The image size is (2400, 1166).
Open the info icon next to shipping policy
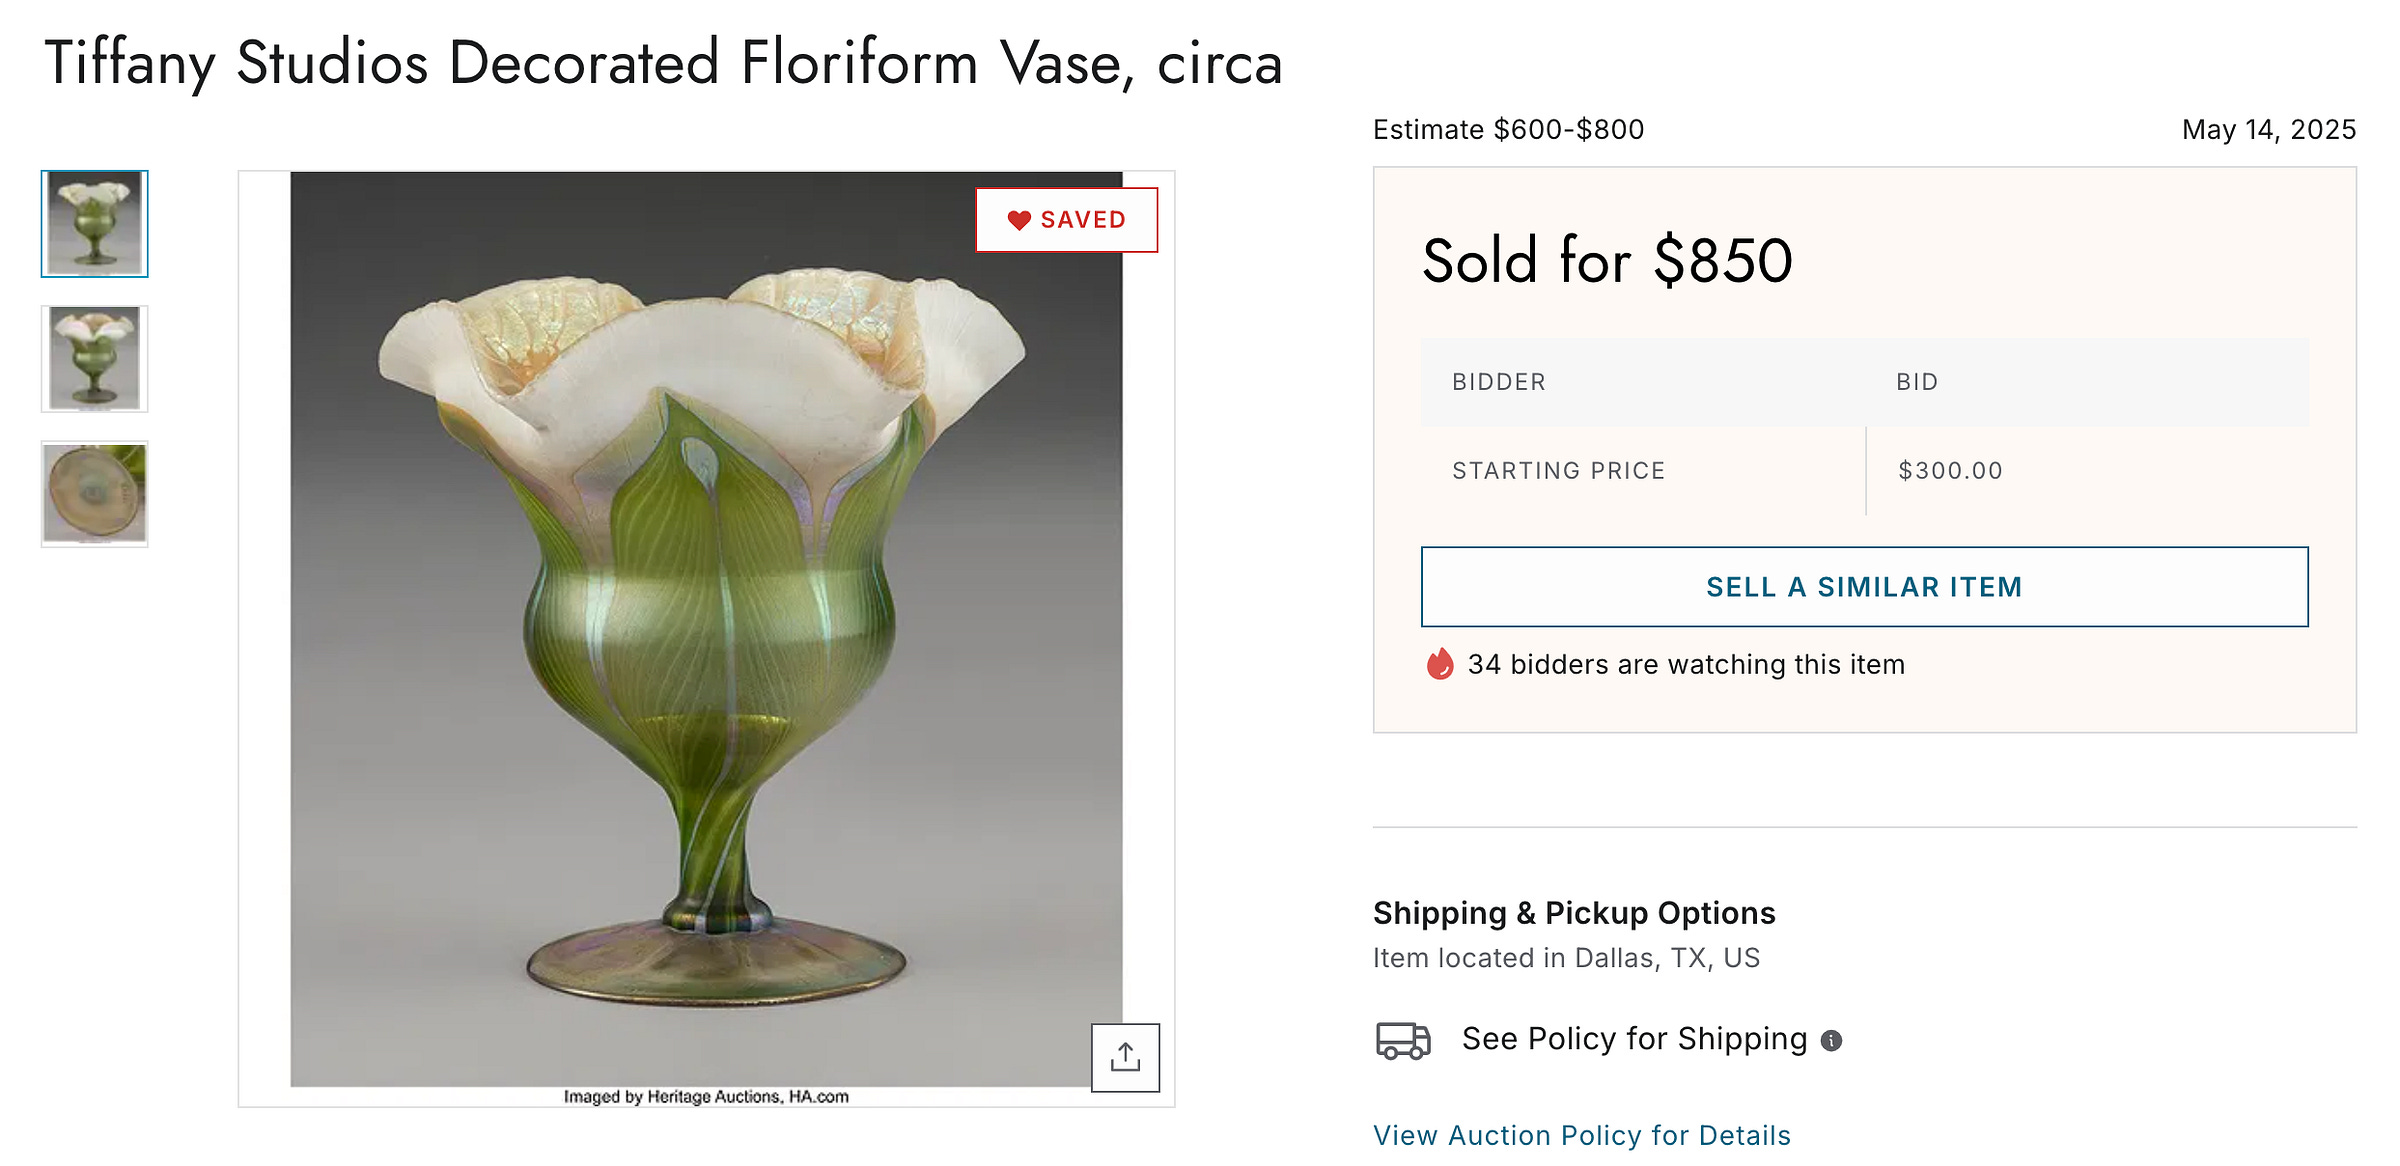[1831, 1041]
